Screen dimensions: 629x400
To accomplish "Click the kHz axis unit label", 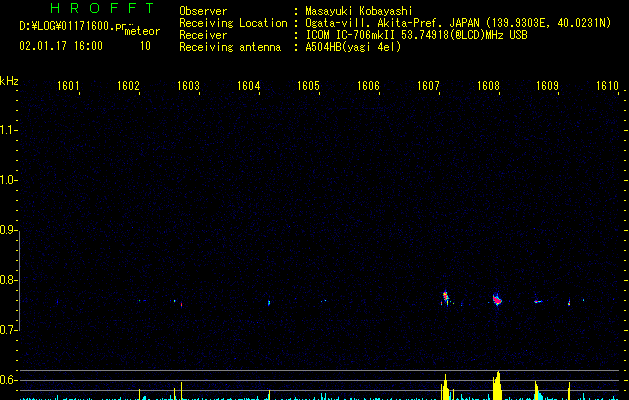I will click(x=9, y=81).
